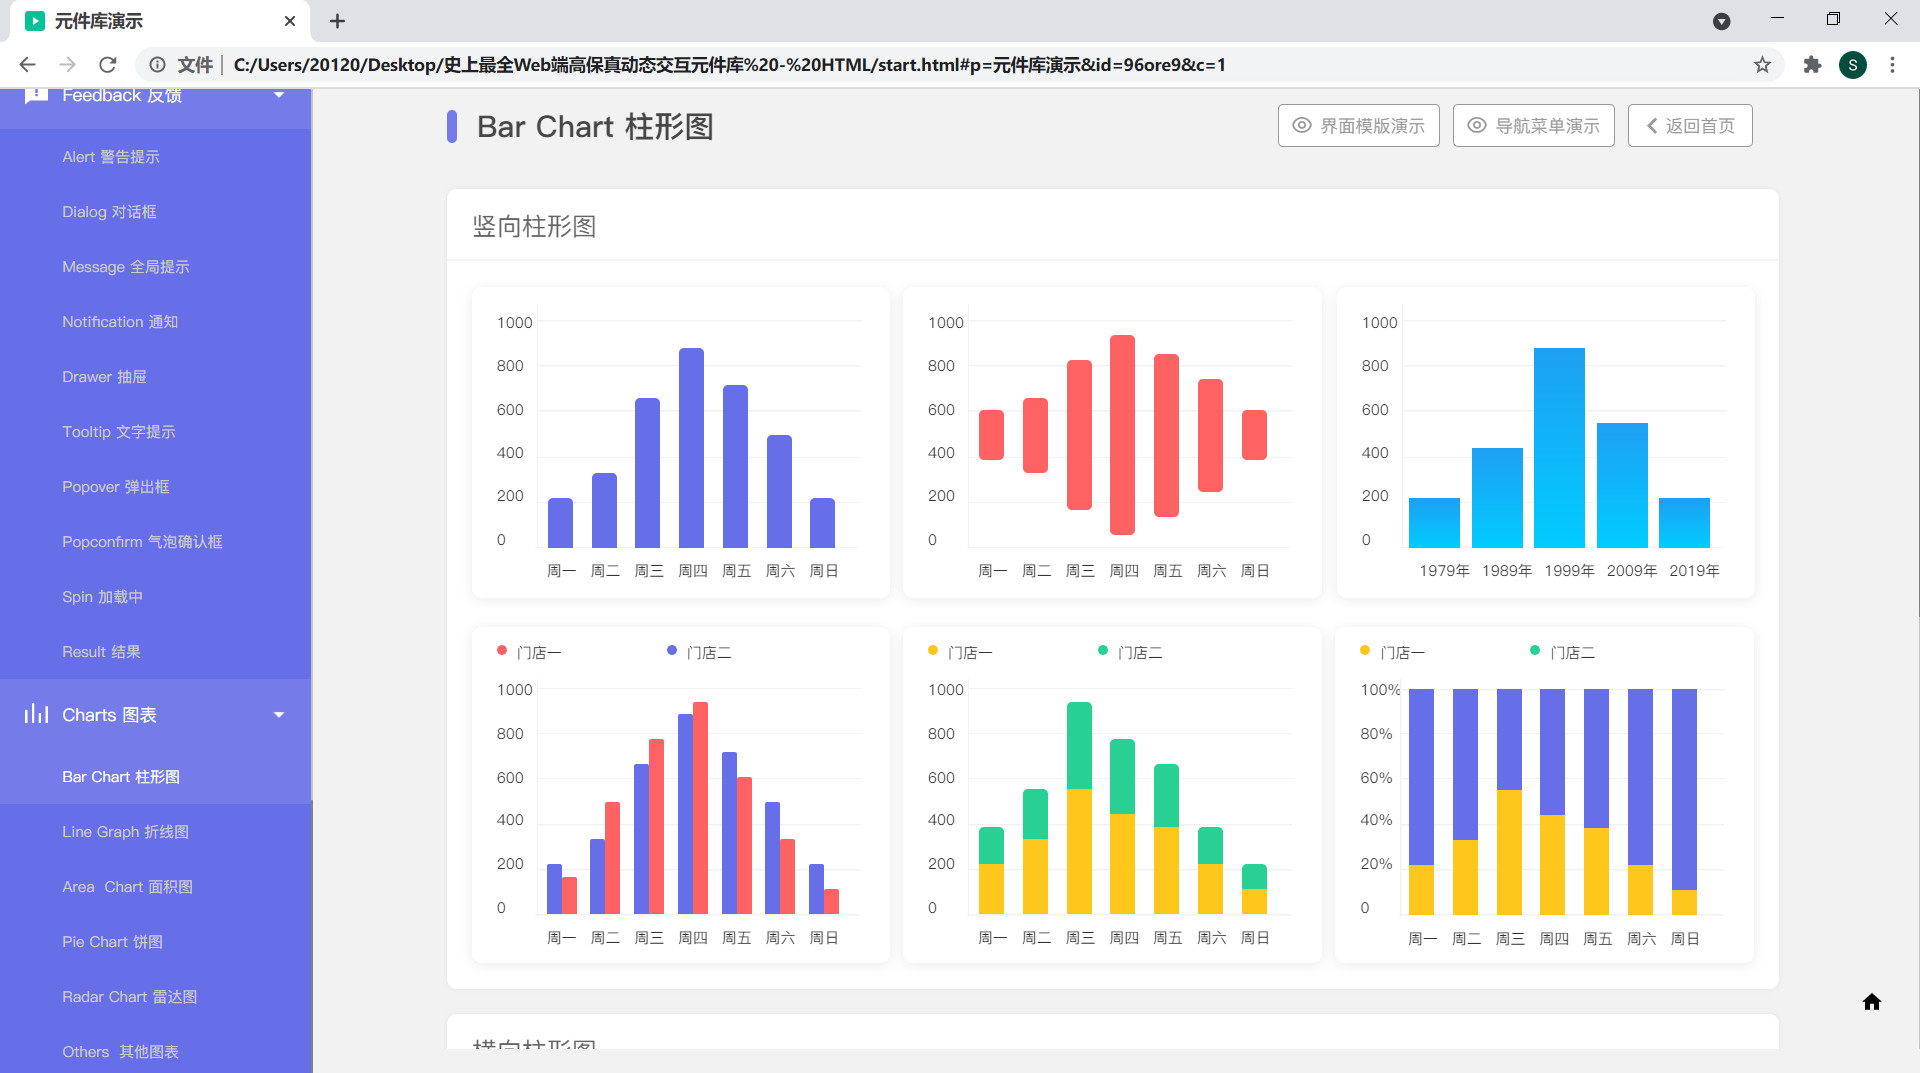Click the 2019年 axis label
This screenshot has width=1920, height=1073.
tap(1694, 571)
